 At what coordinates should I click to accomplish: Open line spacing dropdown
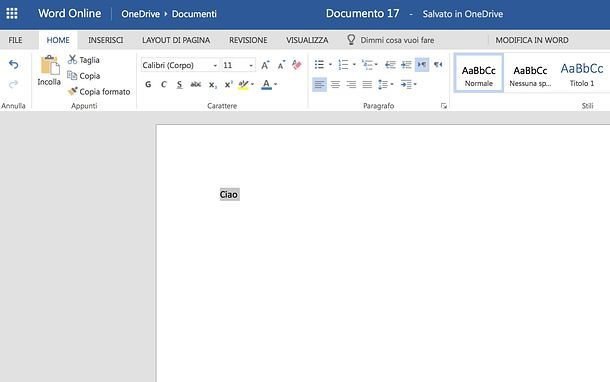pyautogui.click(x=386, y=84)
